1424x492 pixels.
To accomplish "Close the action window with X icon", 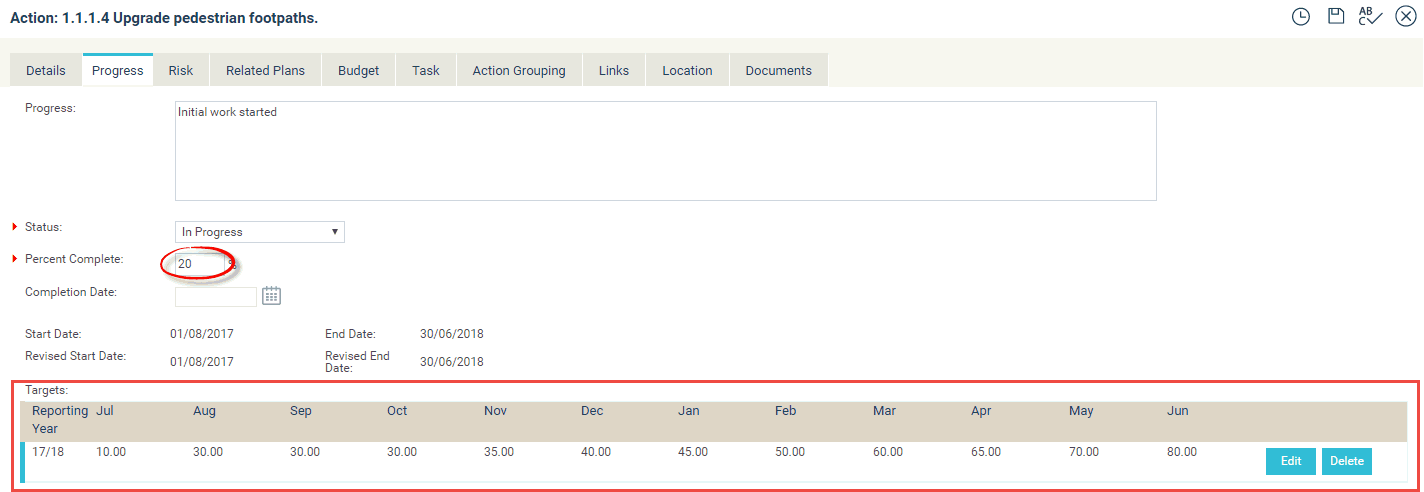I will click(x=1405, y=16).
